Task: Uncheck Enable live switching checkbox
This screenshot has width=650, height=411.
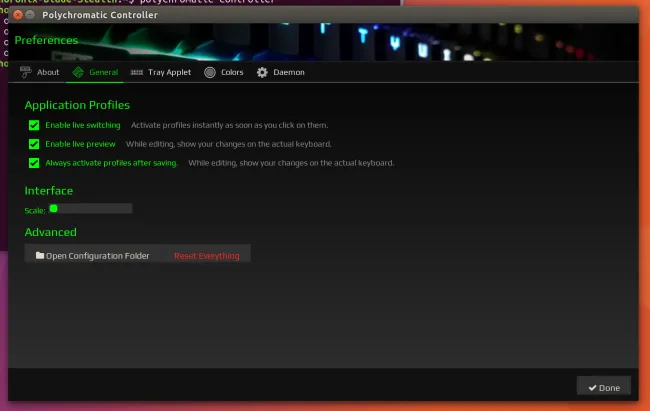Action: (x=34, y=125)
